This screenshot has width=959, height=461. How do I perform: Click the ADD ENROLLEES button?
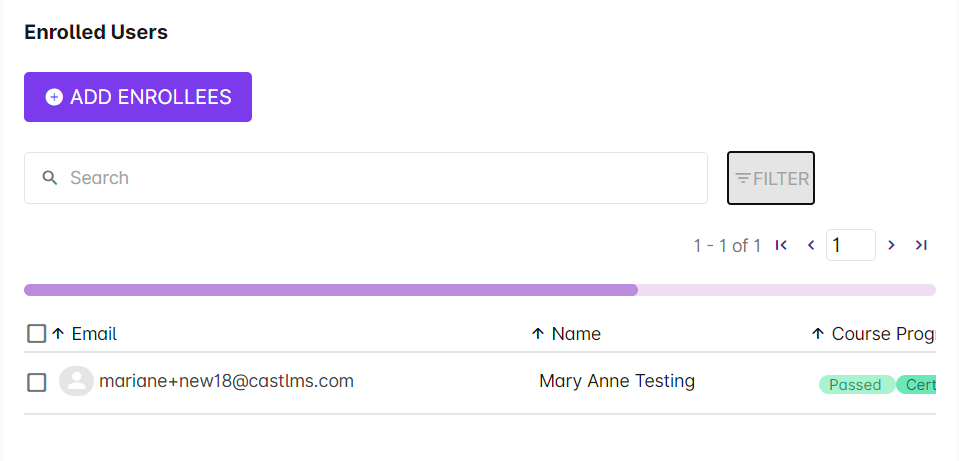(138, 97)
